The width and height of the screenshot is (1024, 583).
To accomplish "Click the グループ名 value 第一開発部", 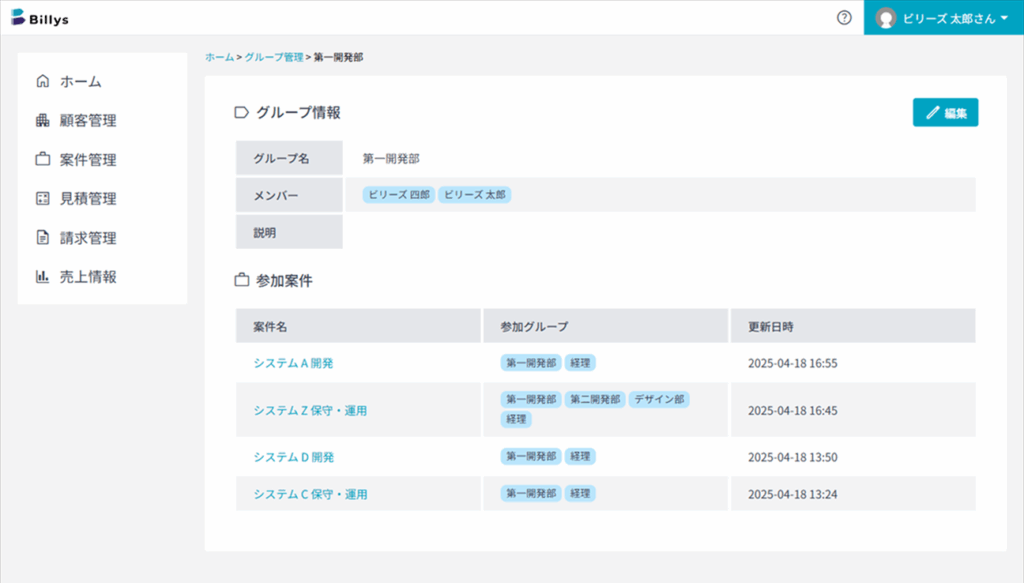I will [391, 158].
